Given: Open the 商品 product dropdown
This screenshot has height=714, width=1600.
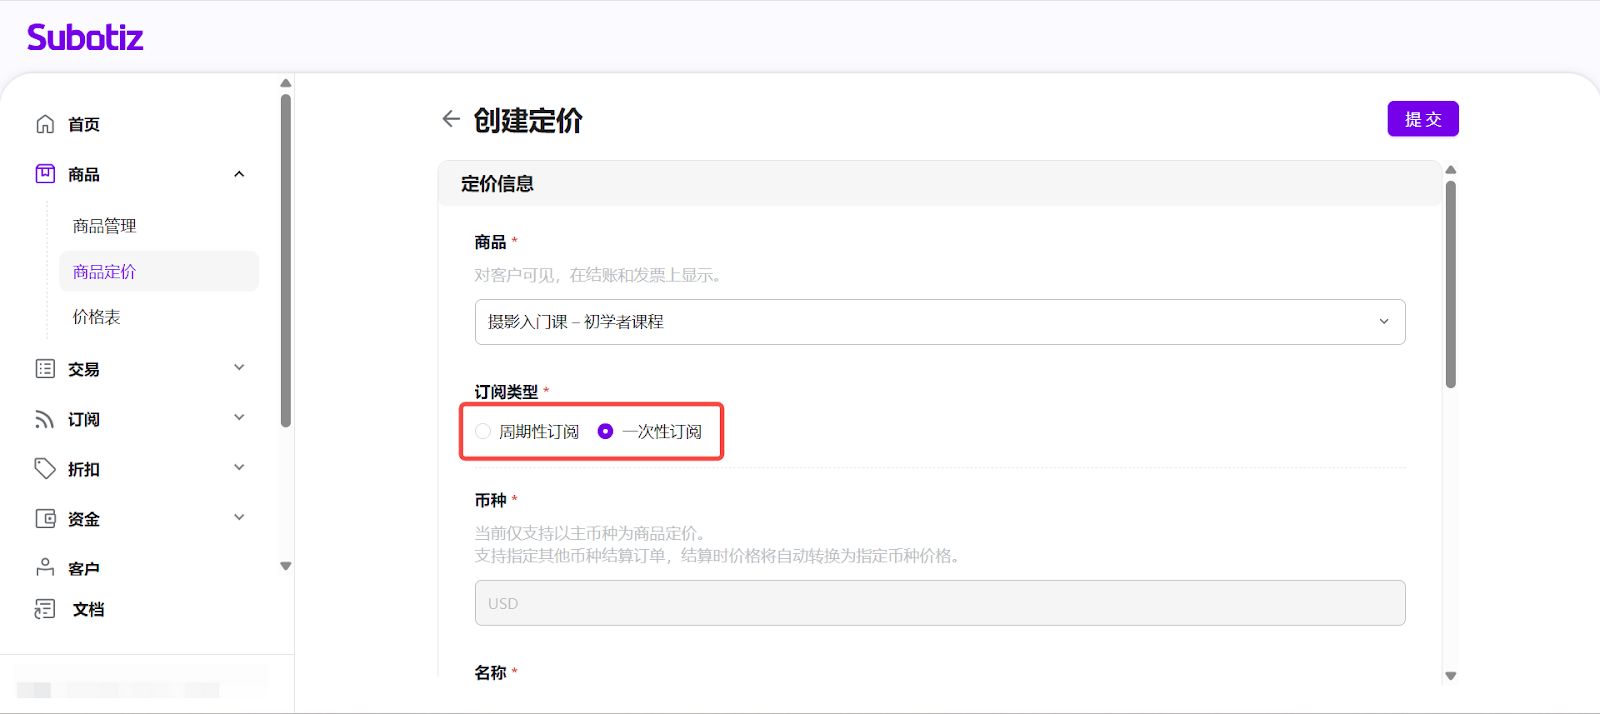Looking at the screenshot, I should [939, 322].
